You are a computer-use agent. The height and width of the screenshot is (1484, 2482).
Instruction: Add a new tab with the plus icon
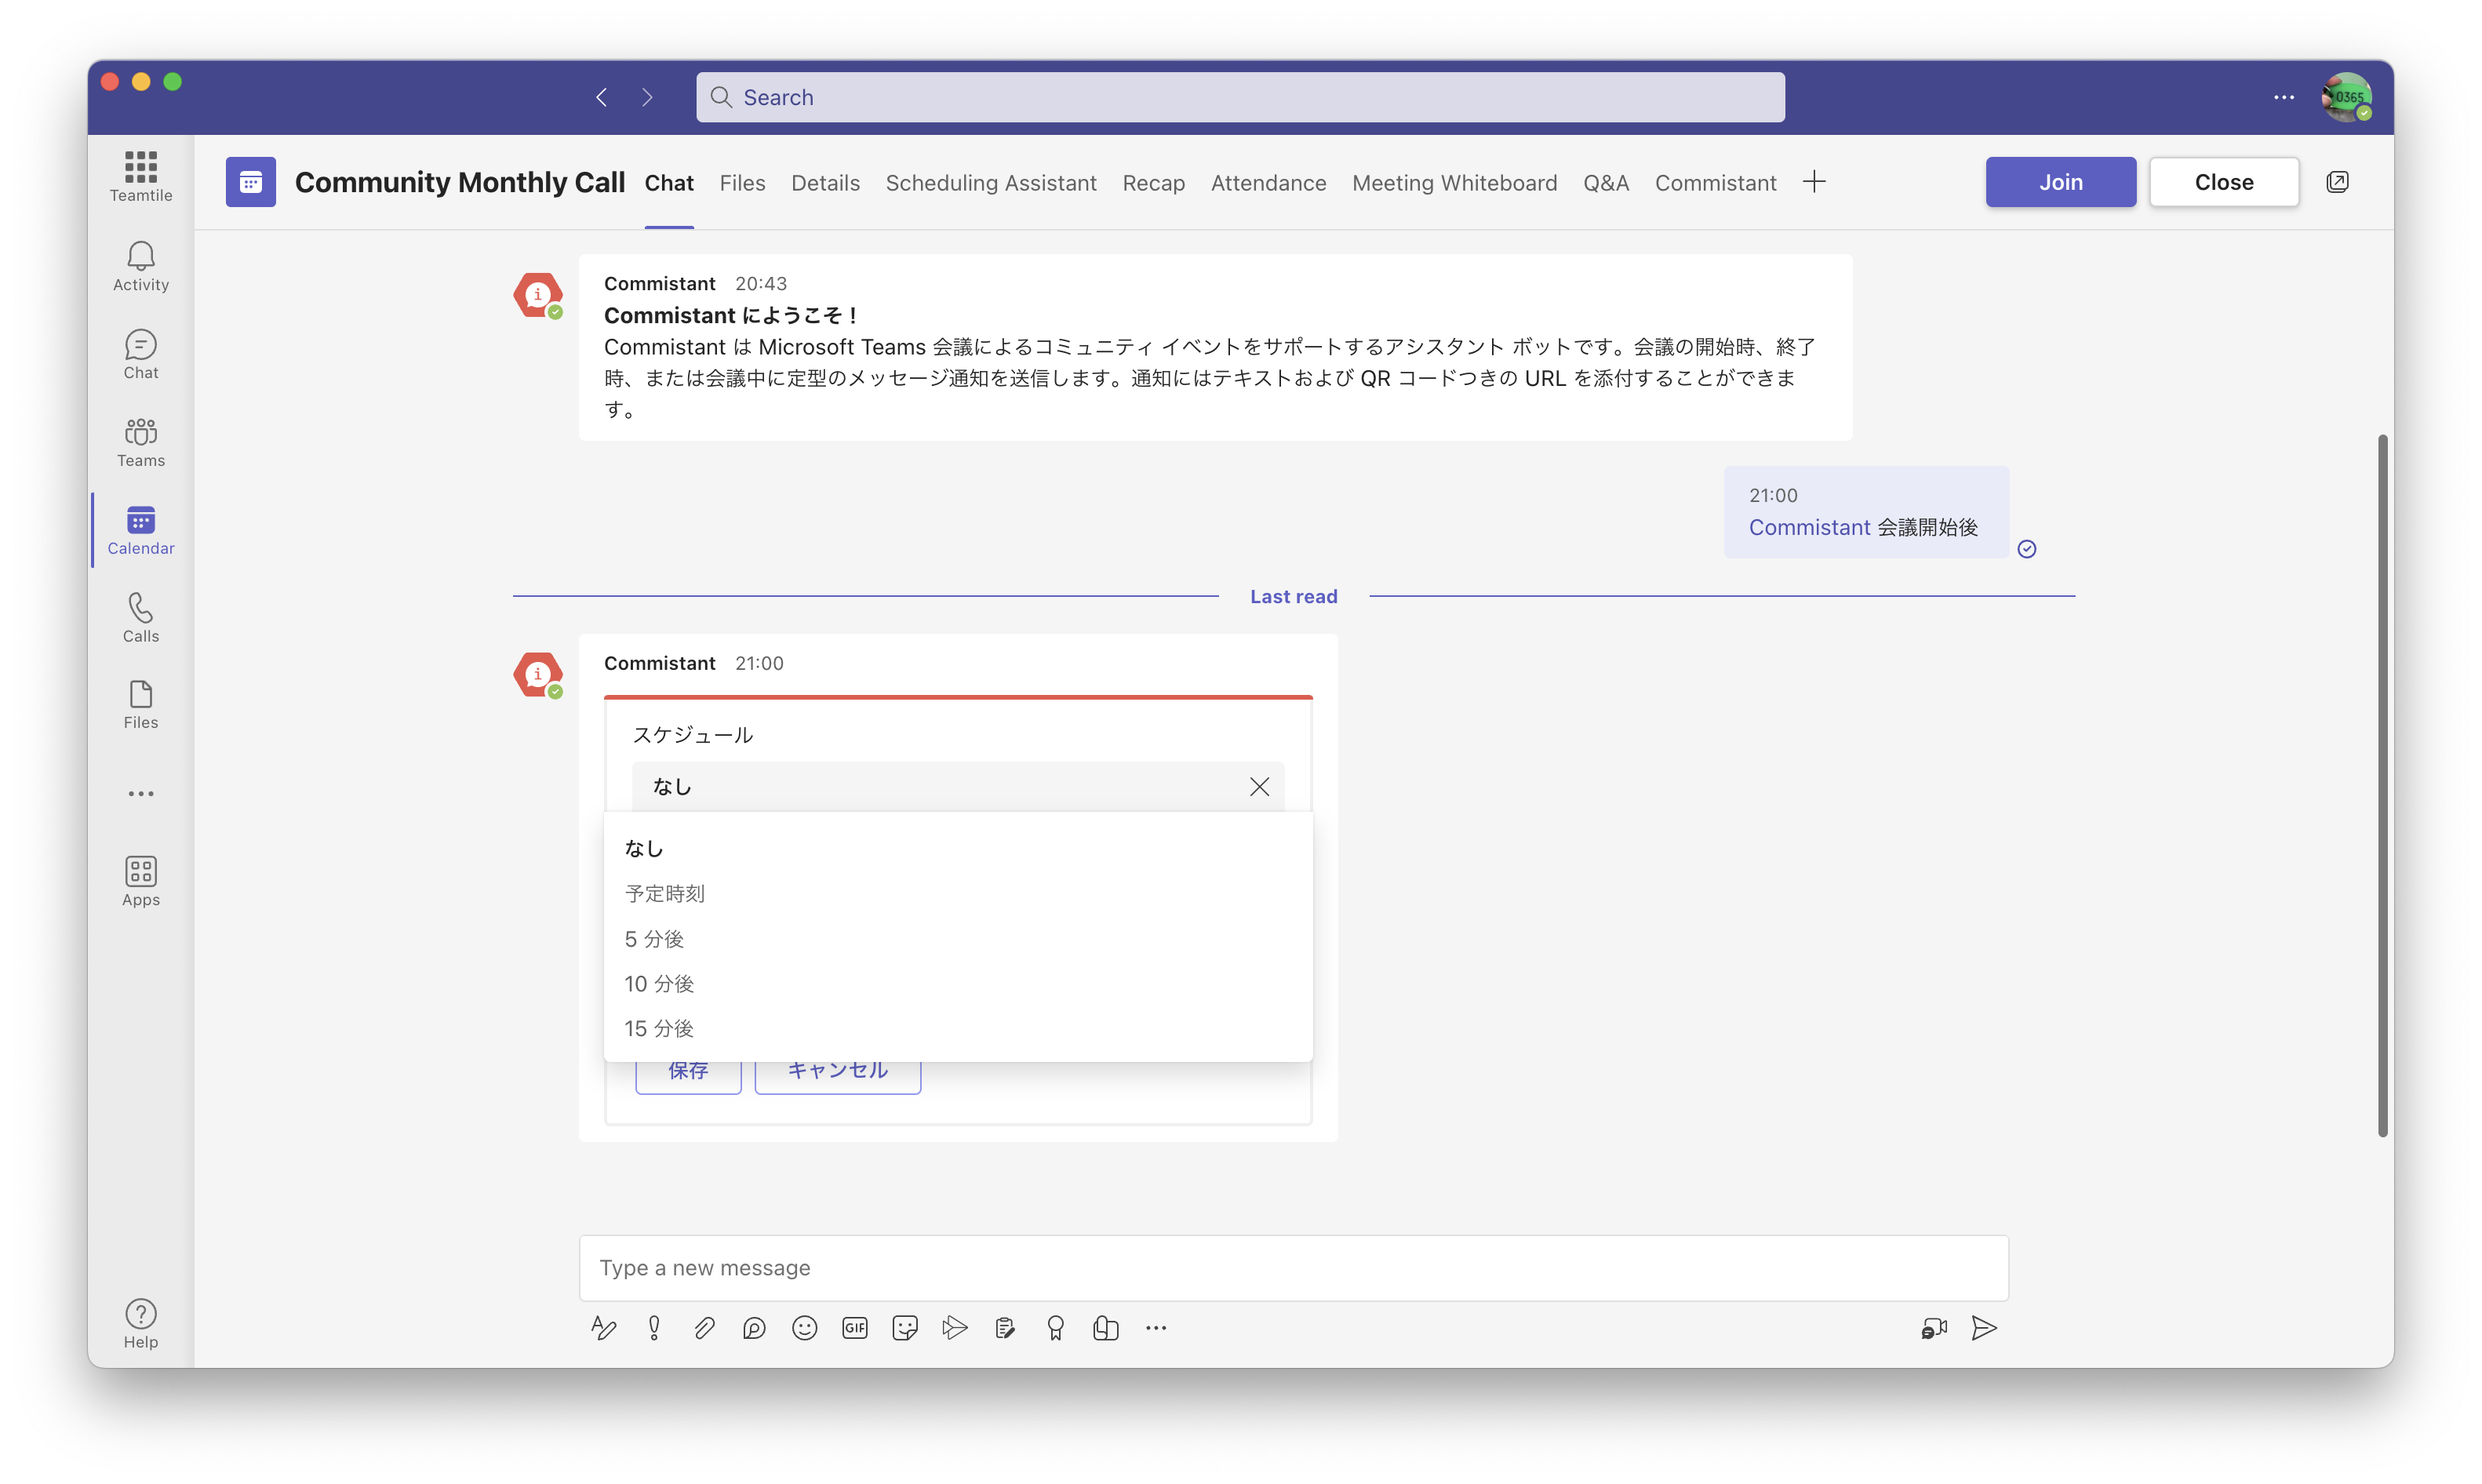[x=1814, y=182]
